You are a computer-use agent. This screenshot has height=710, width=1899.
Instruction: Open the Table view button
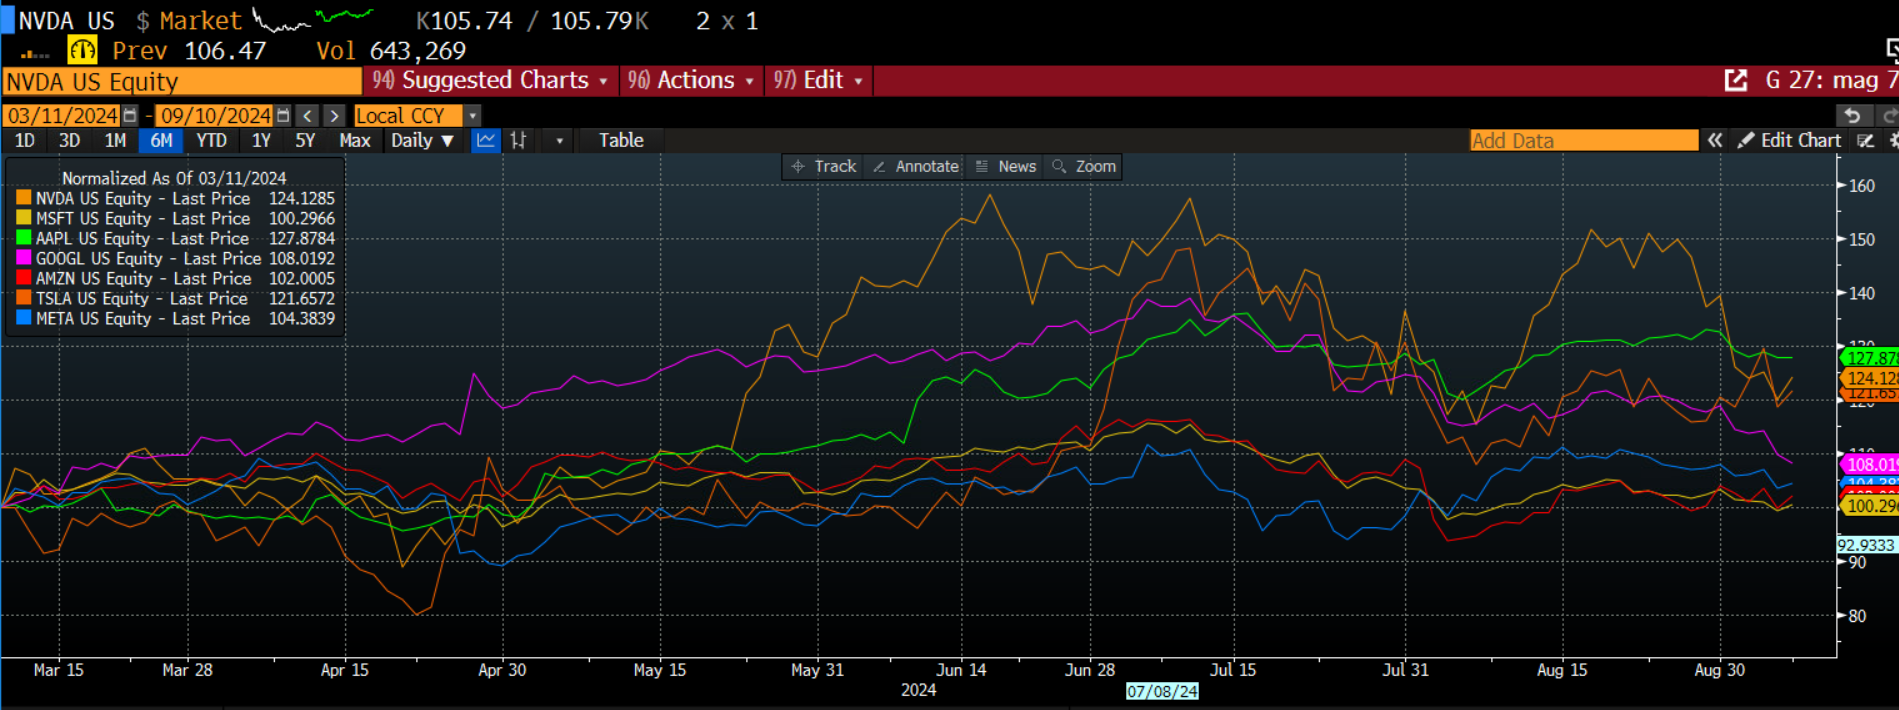(x=621, y=141)
